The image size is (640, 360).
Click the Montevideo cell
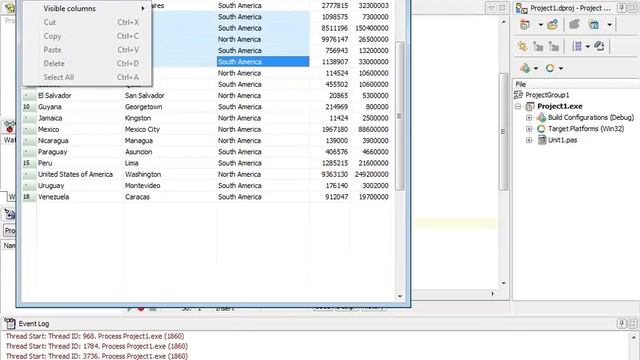tap(170, 186)
